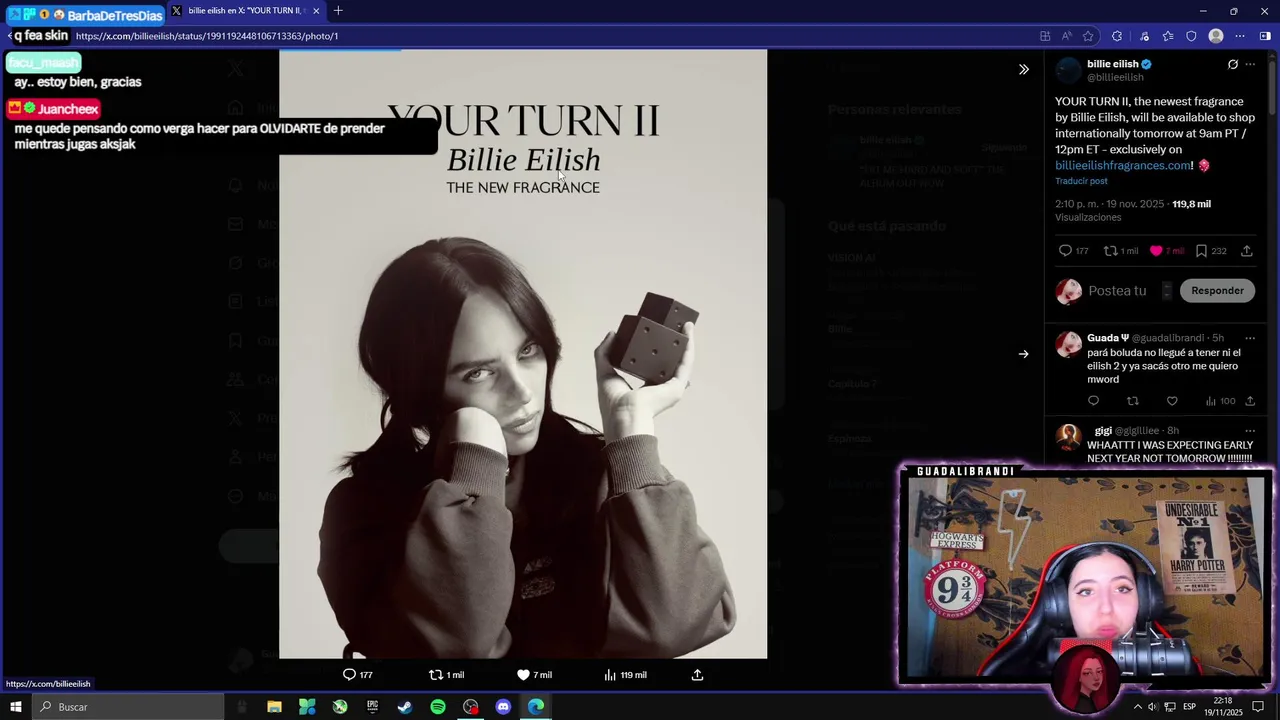1280x720 pixels.
Task: Click the post timestamp '2:10 p. m. · 19 nov. 2025'
Action: pos(1110,204)
